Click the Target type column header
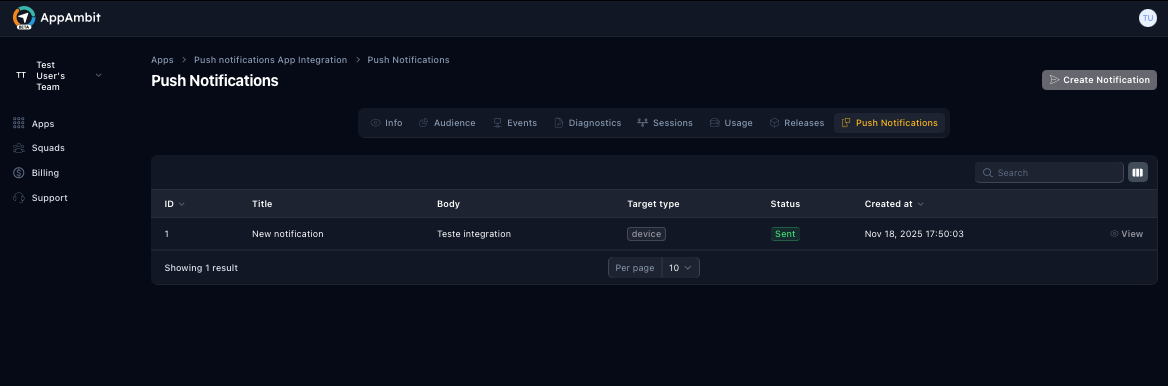Screen dimensions: 1168x386 point(653,204)
